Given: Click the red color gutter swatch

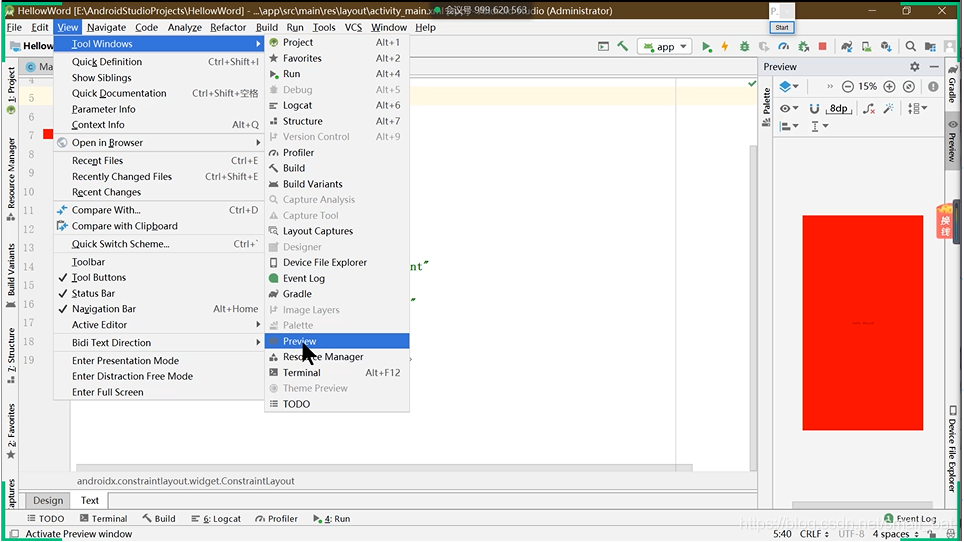Looking at the screenshot, I should (x=48, y=134).
